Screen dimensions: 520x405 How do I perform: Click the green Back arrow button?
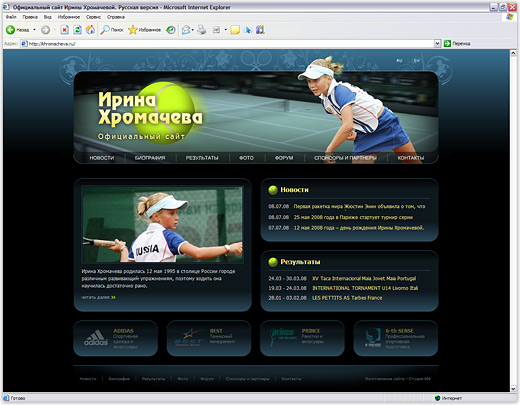(10, 30)
